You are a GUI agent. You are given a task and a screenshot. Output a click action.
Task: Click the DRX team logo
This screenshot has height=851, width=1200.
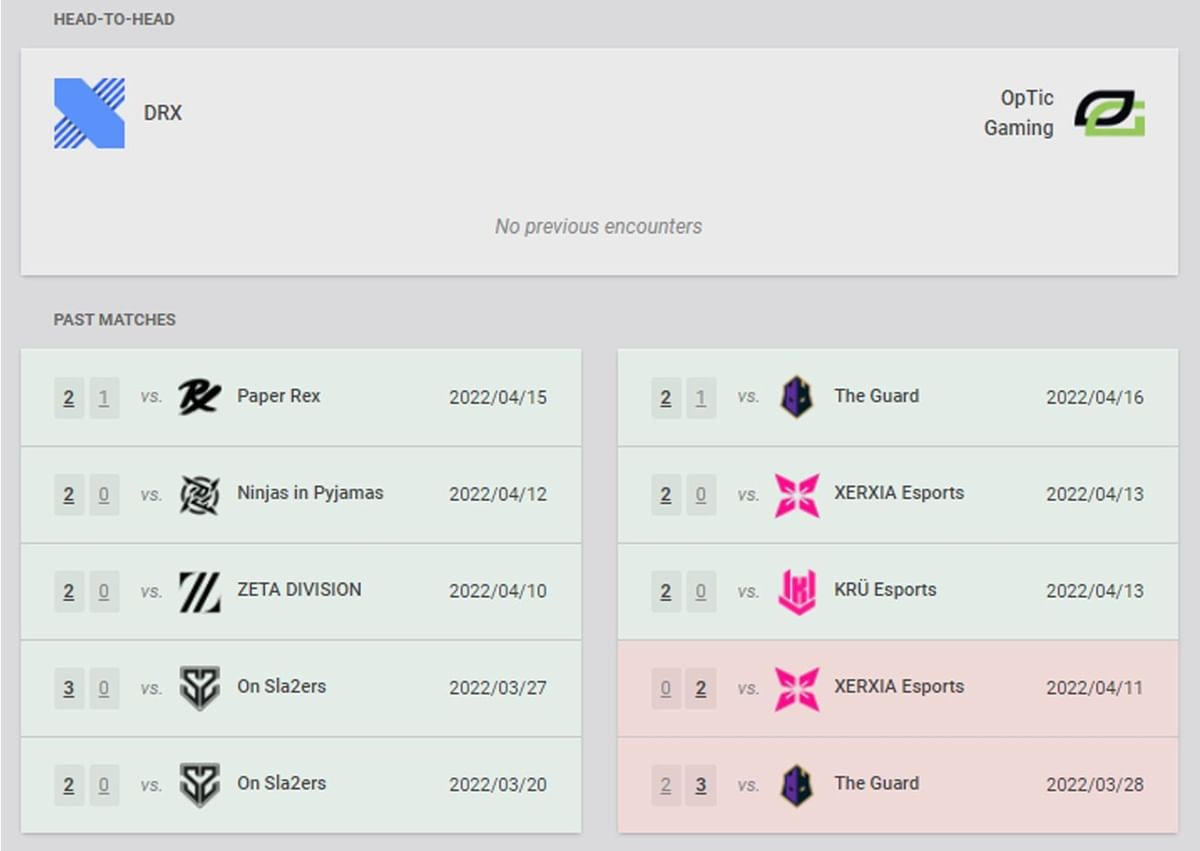click(88, 112)
